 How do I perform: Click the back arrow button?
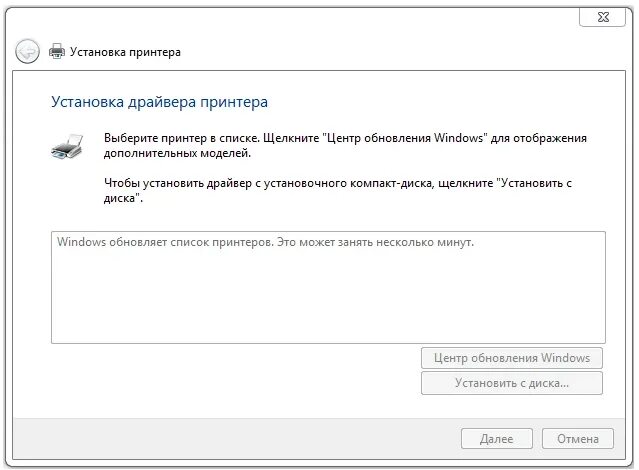coord(28,51)
